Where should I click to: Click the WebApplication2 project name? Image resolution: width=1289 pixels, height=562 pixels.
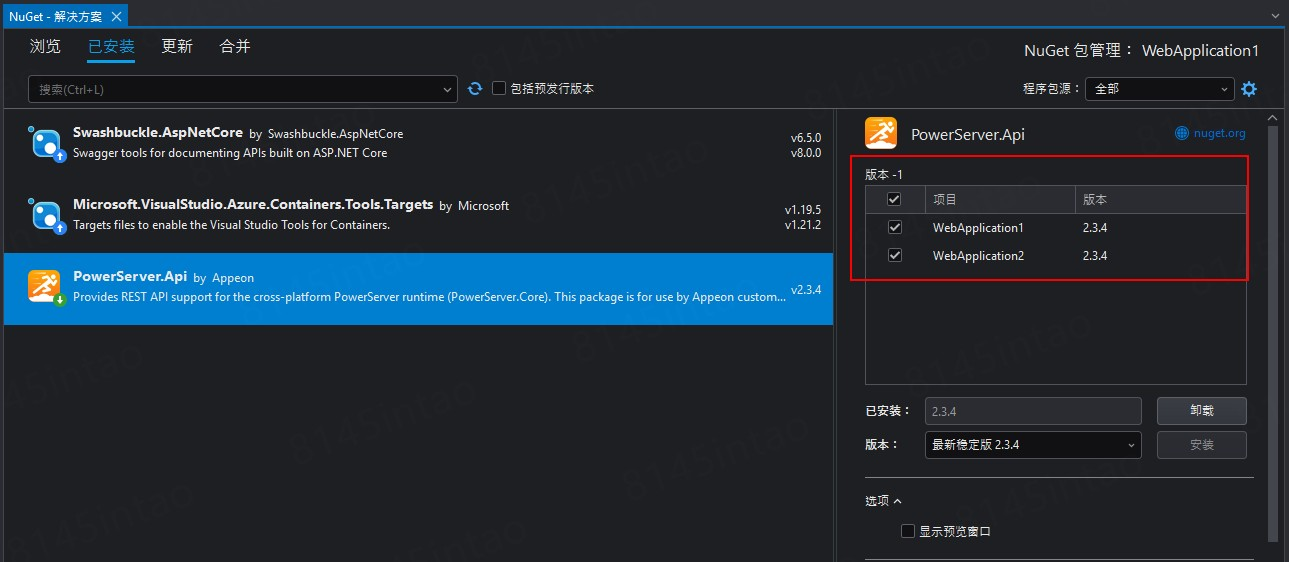point(978,256)
